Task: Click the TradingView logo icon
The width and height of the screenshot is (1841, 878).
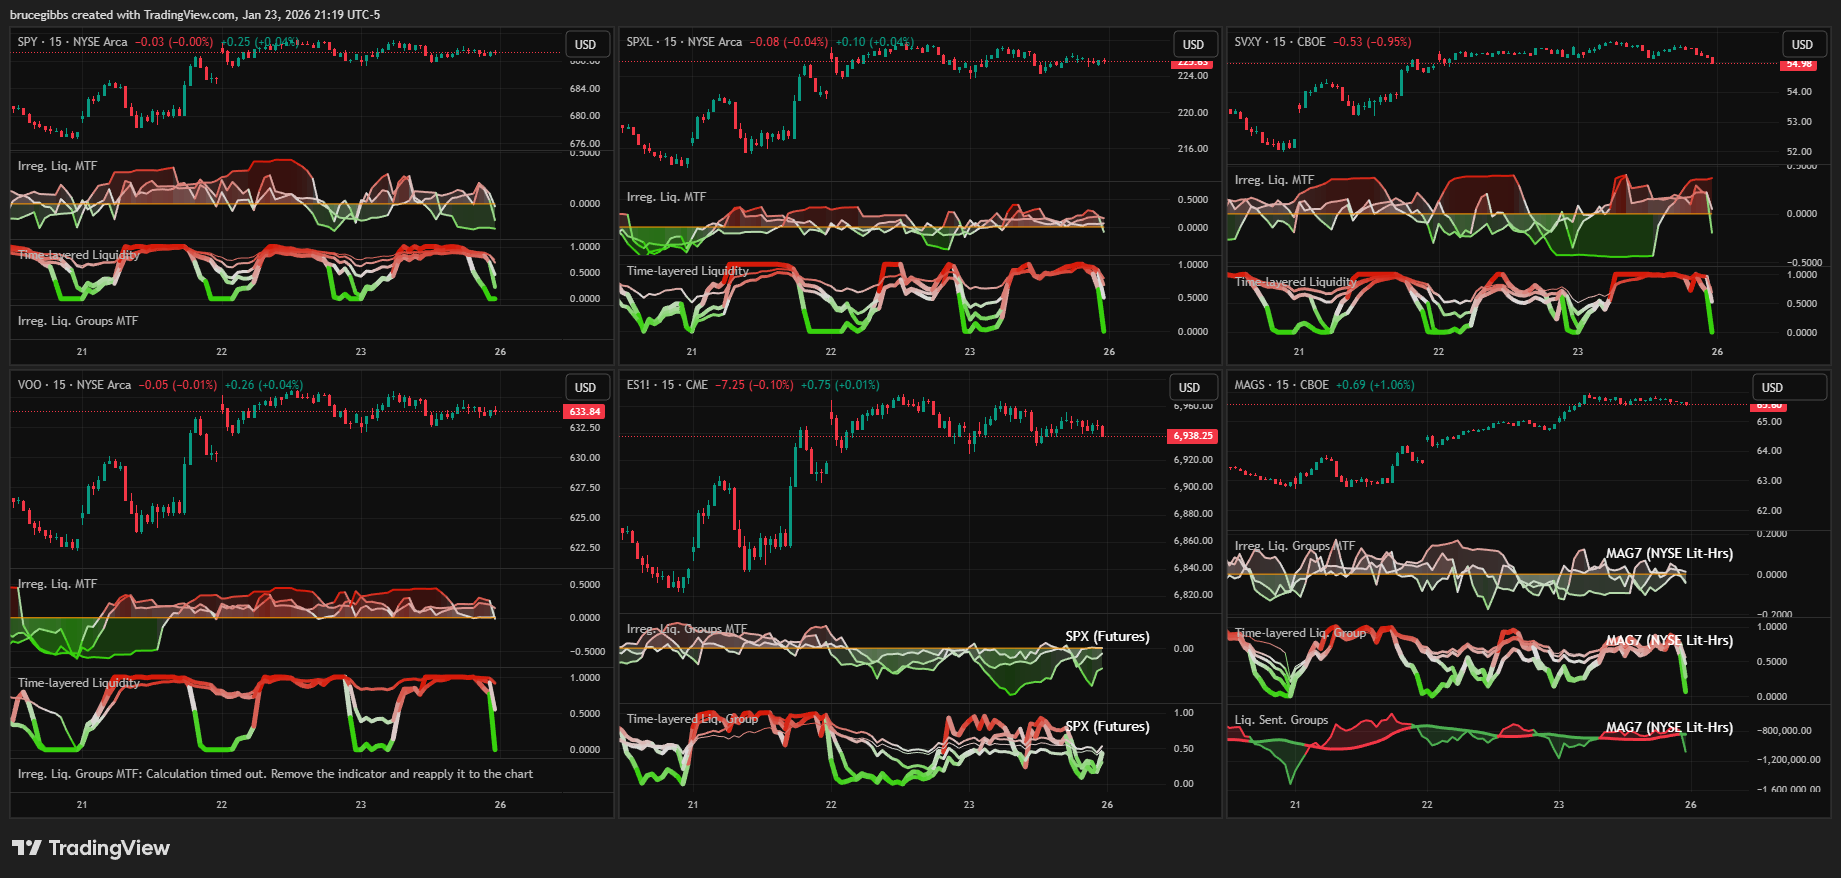Action: [x=26, y=848]
